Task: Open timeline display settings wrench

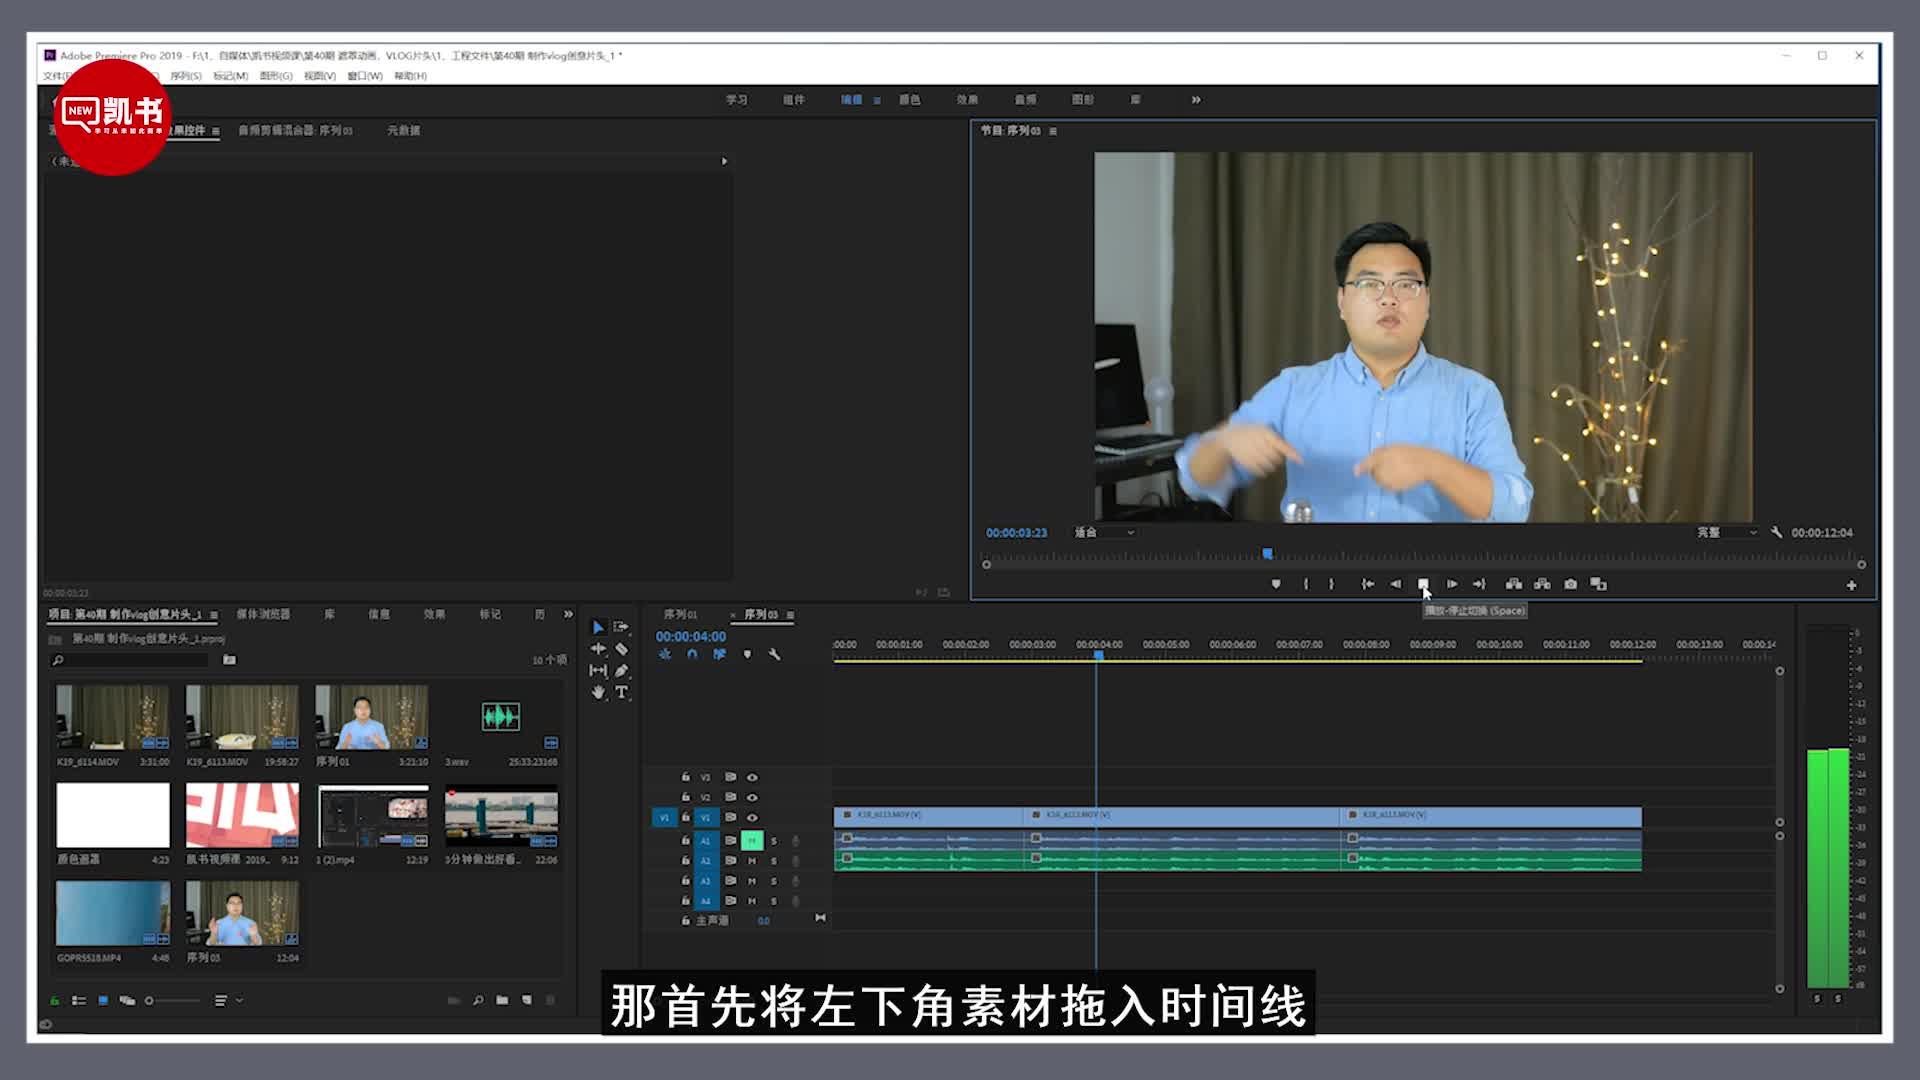Action: [774, 654]
